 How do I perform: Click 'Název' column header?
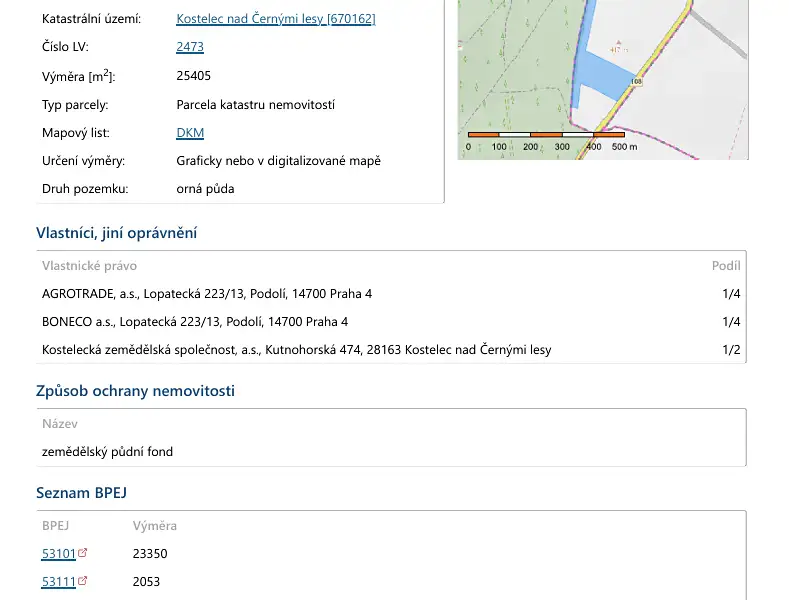pyautogui.click(x=60, y=424)
